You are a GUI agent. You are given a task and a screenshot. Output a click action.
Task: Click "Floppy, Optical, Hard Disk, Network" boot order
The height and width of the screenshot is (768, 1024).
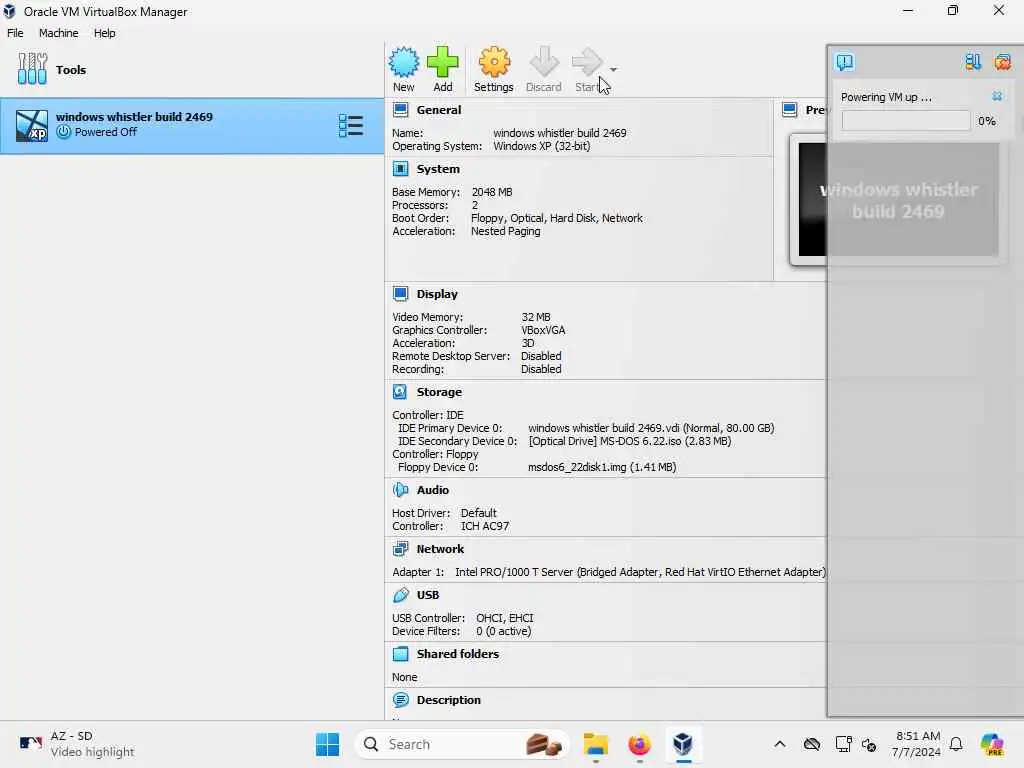click(x=556, y=218)
